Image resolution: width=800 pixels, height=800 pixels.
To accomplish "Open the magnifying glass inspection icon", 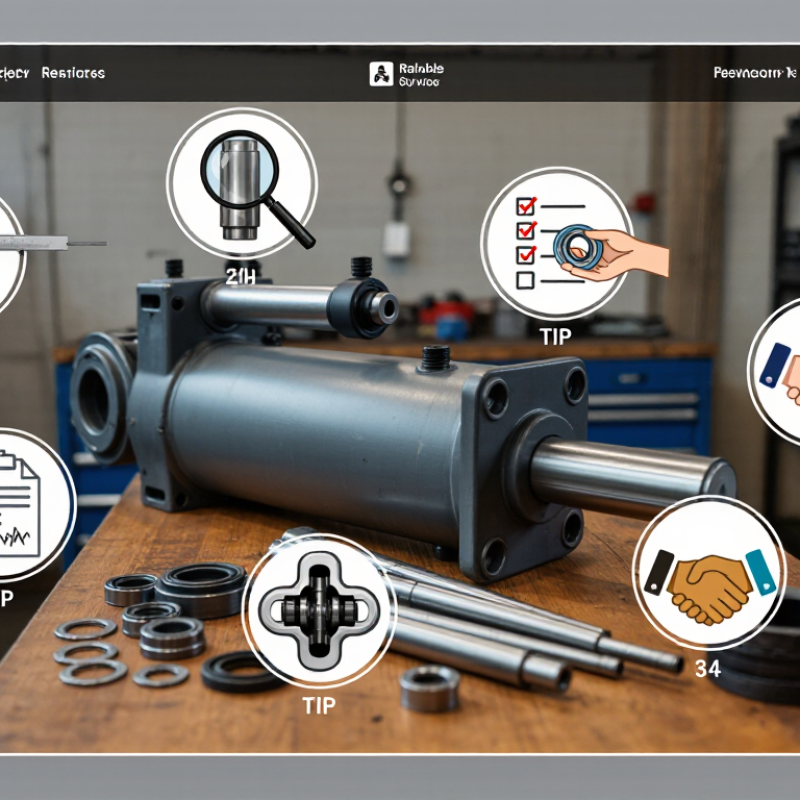I will [x=242, y=184].
